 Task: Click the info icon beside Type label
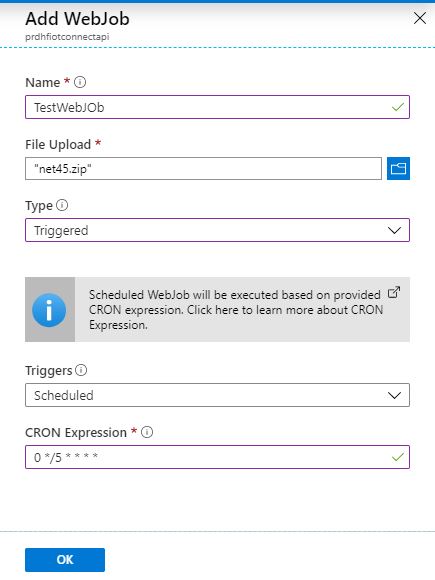(62, 205)
